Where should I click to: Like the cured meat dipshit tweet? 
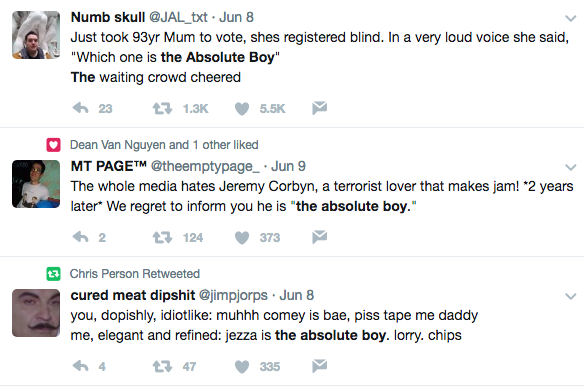coord(242,367)
